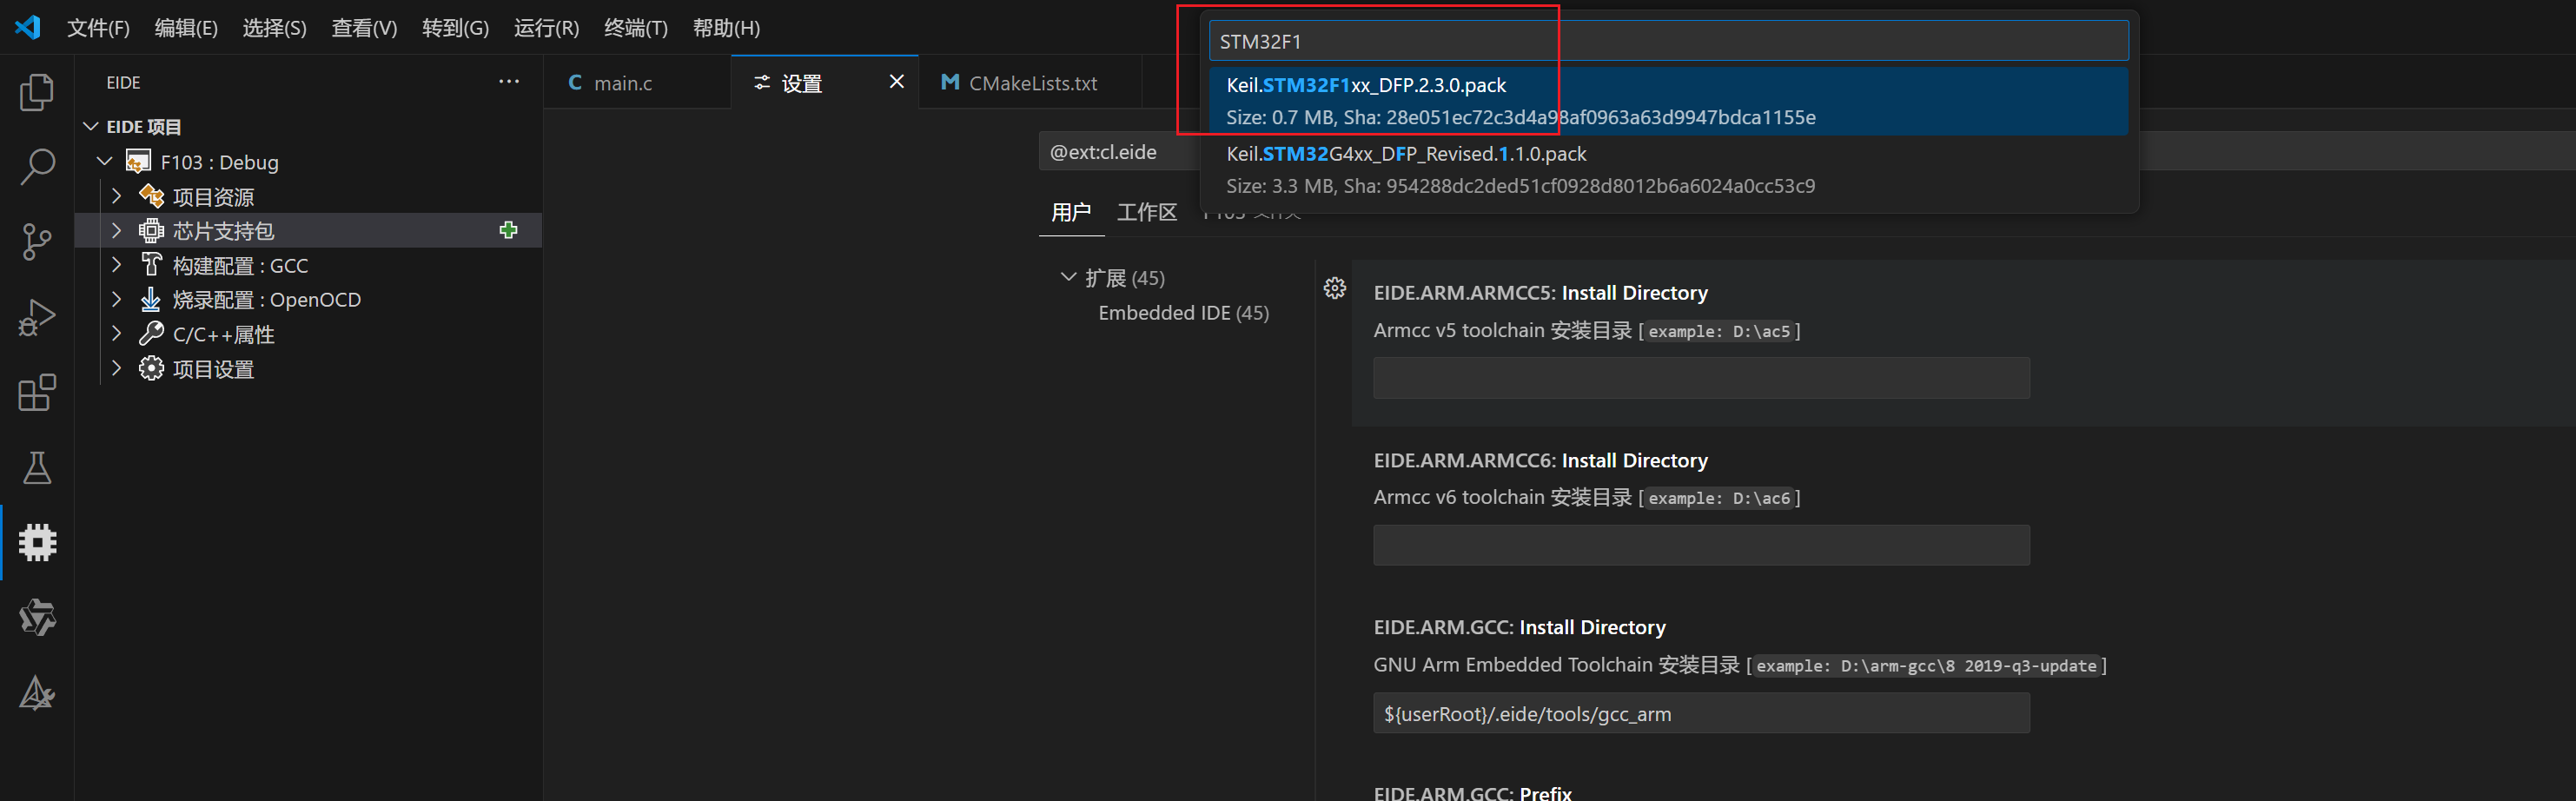
Task: Click the green plus to add chip package
Action: 508,230
